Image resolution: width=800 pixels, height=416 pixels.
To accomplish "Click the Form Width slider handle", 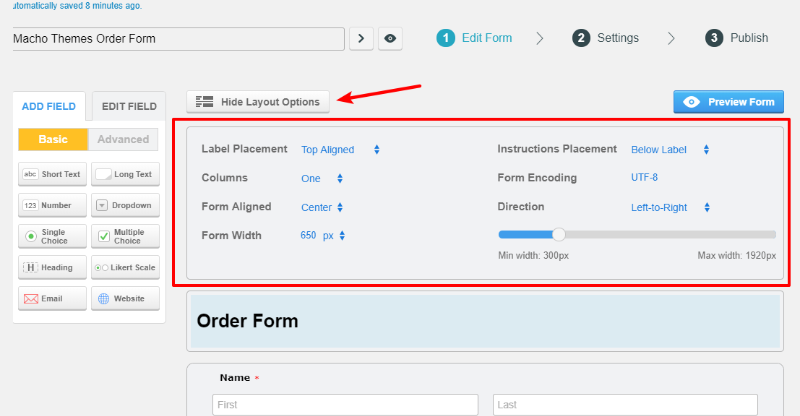I will [559, 235].
